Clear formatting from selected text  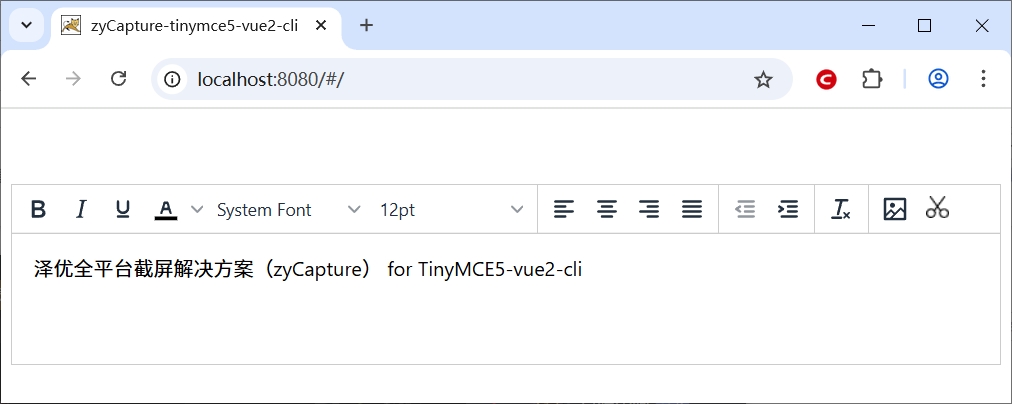point(841,209)
